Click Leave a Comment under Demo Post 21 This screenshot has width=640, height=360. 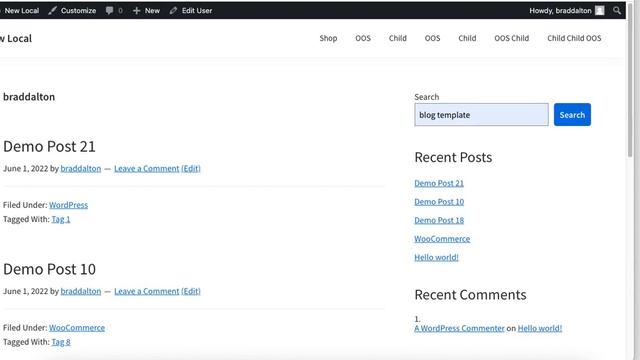[x=147, y=169]
